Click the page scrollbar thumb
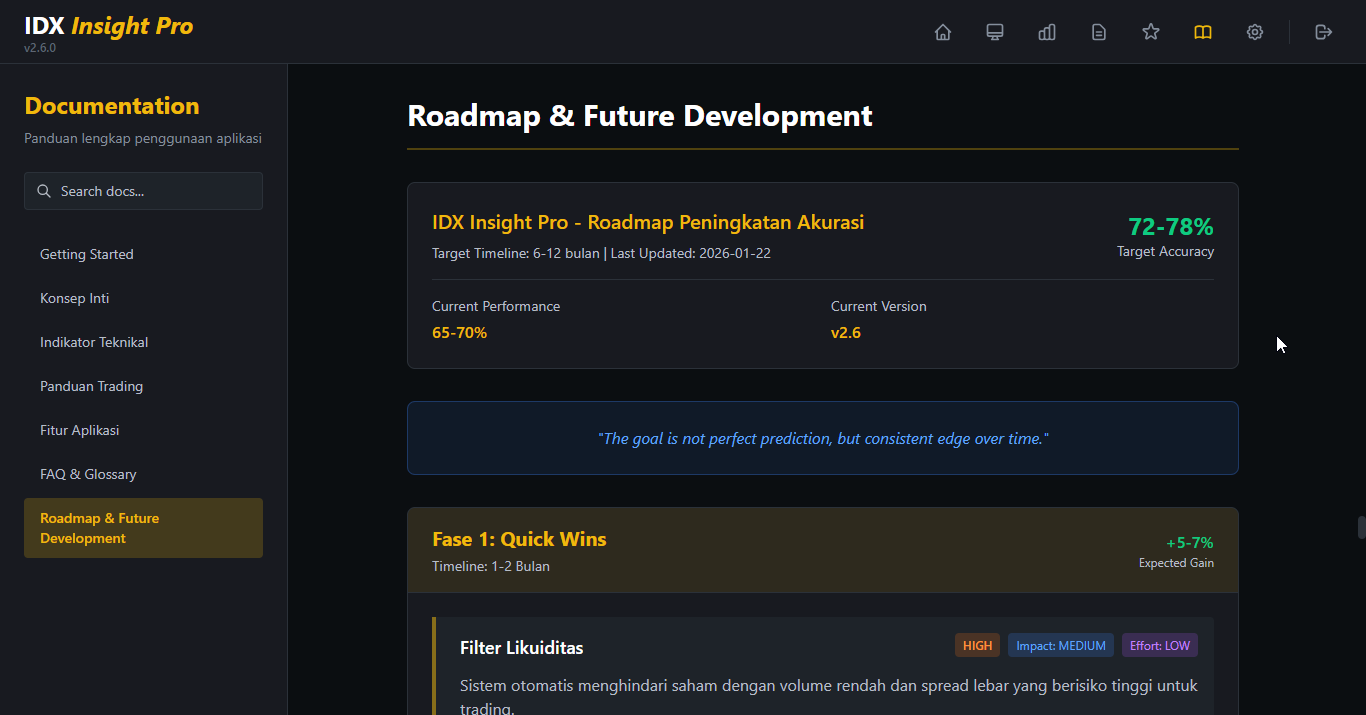The width and height of the screenshot is (1366, 715). coord(1361,527)
